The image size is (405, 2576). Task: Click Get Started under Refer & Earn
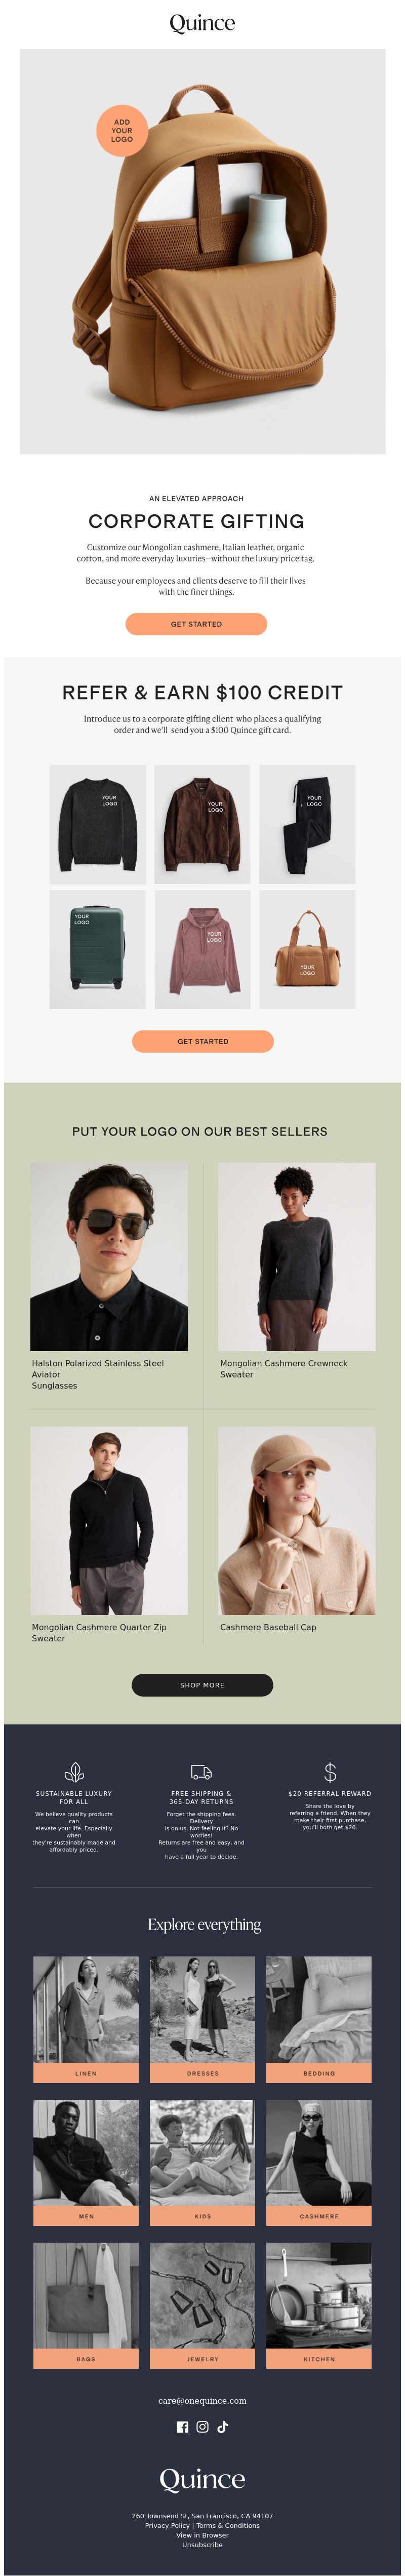tap(203, 1041)
